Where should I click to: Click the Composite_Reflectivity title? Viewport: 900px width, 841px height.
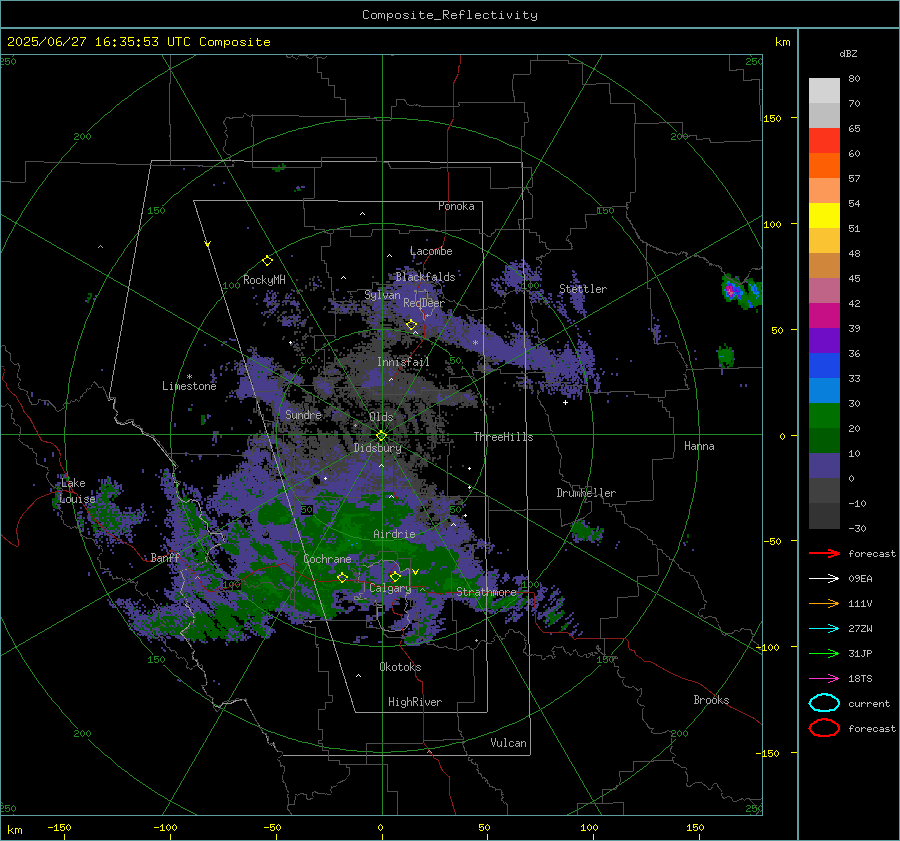coord(449,15)
